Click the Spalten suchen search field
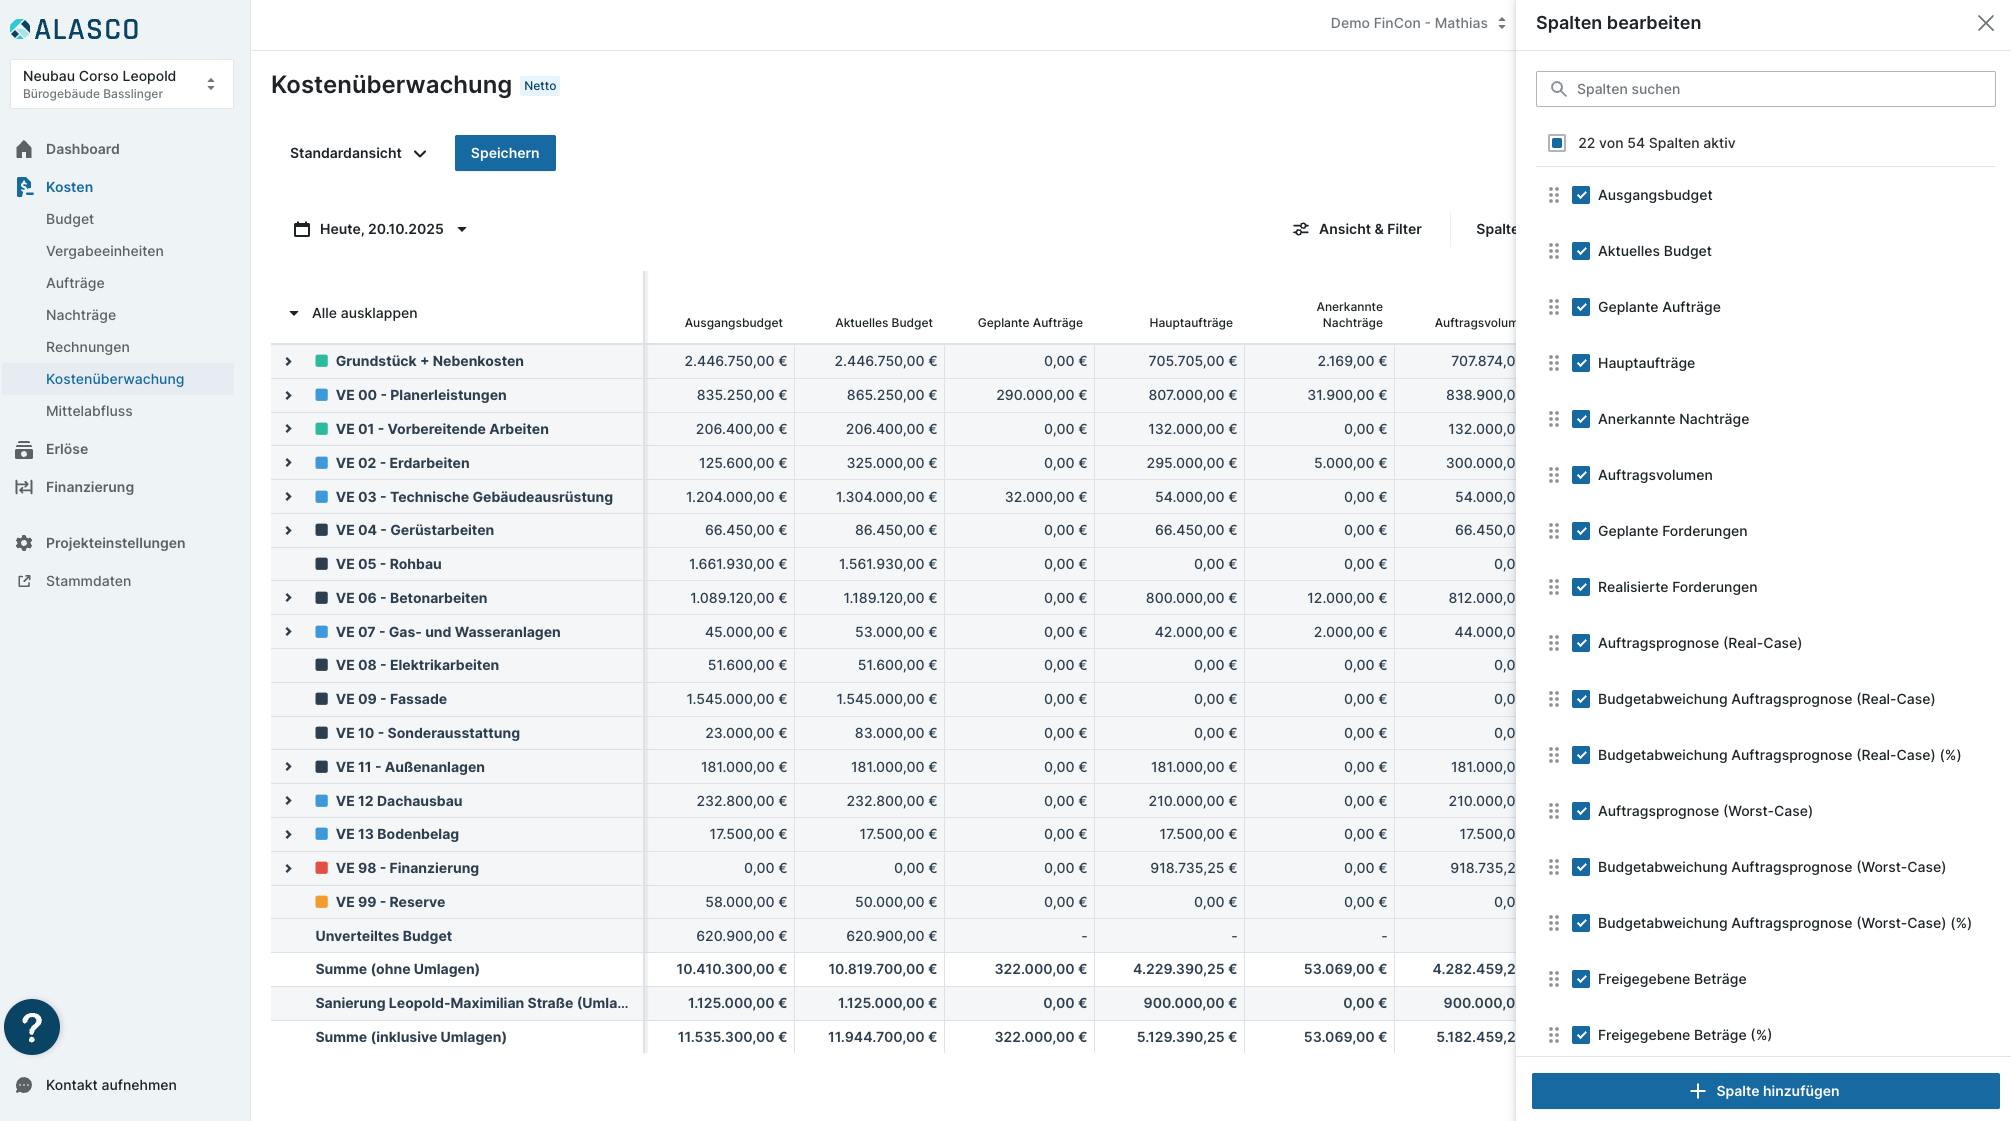Screen dimensions: 2011x1121 pos(1765,89)
